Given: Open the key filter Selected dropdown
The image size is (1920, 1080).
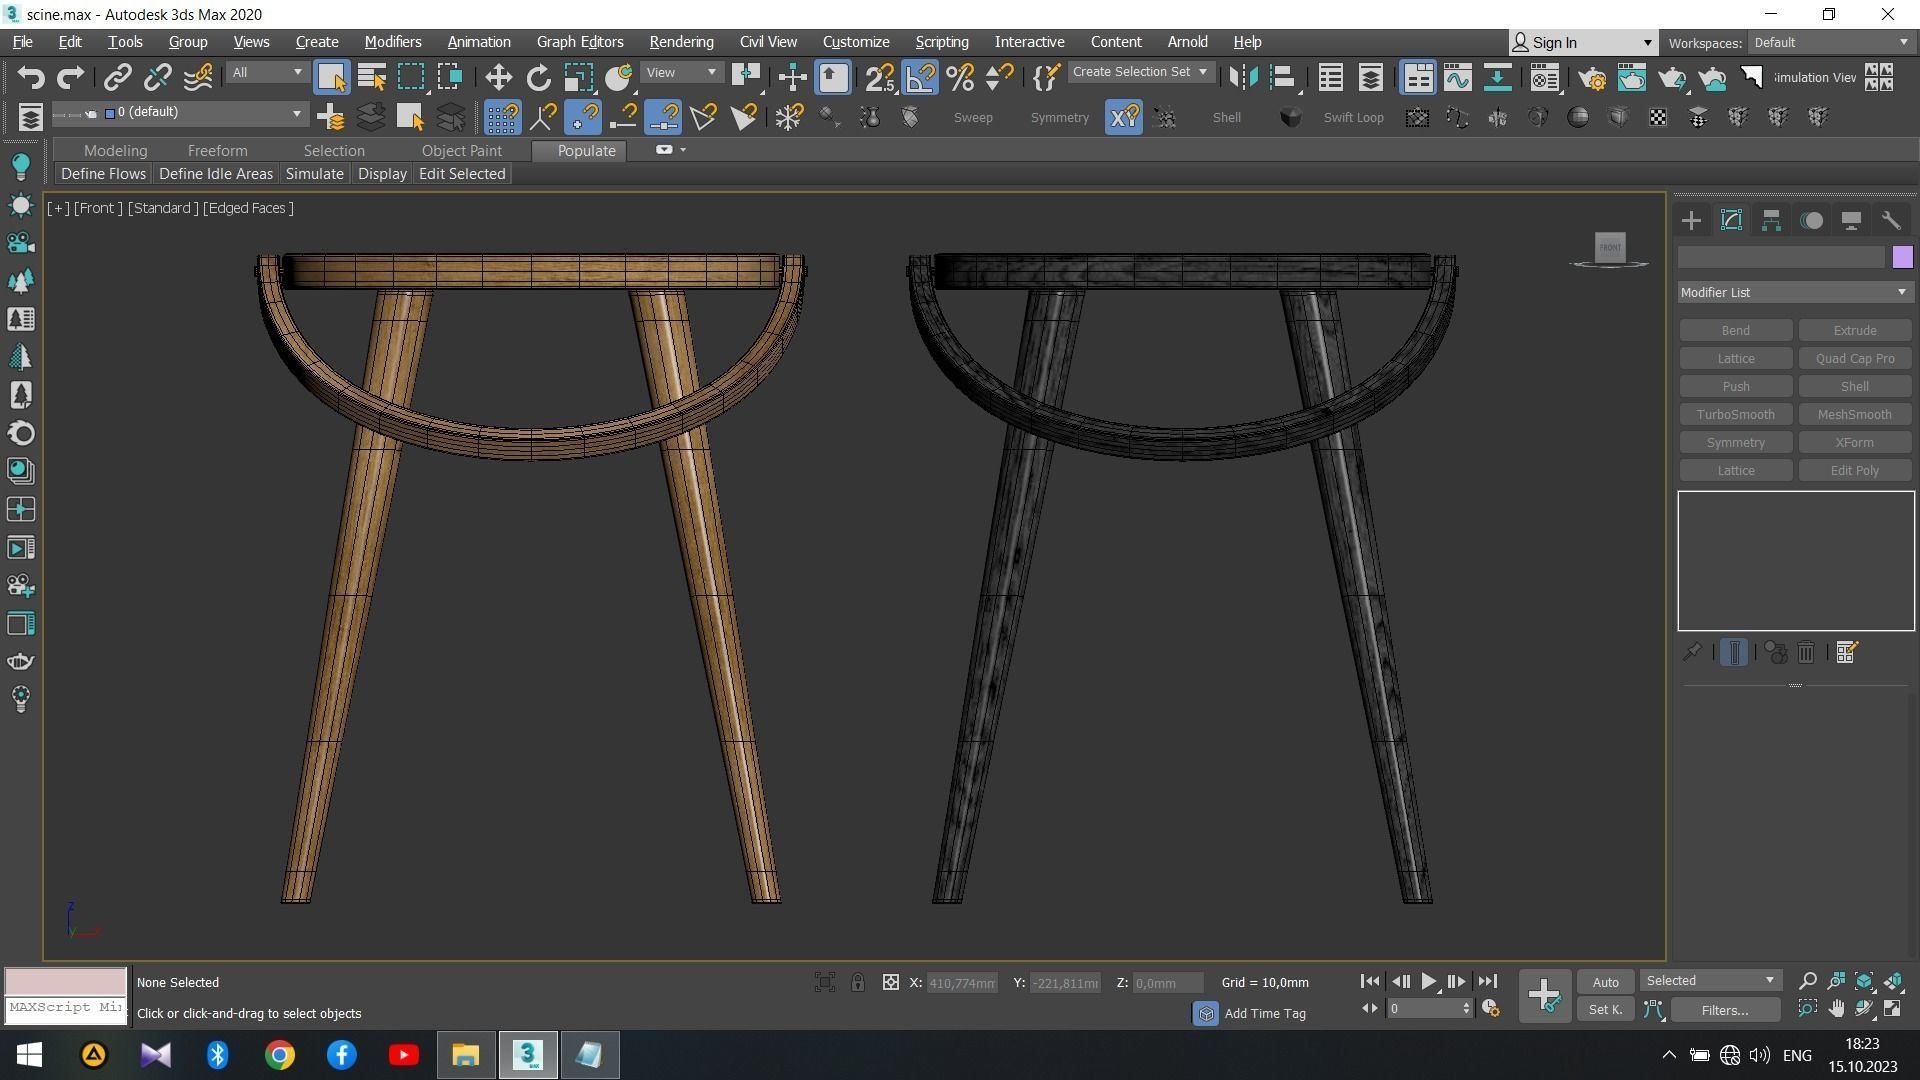Looking at the screenshot, I should pos(1710,980).
